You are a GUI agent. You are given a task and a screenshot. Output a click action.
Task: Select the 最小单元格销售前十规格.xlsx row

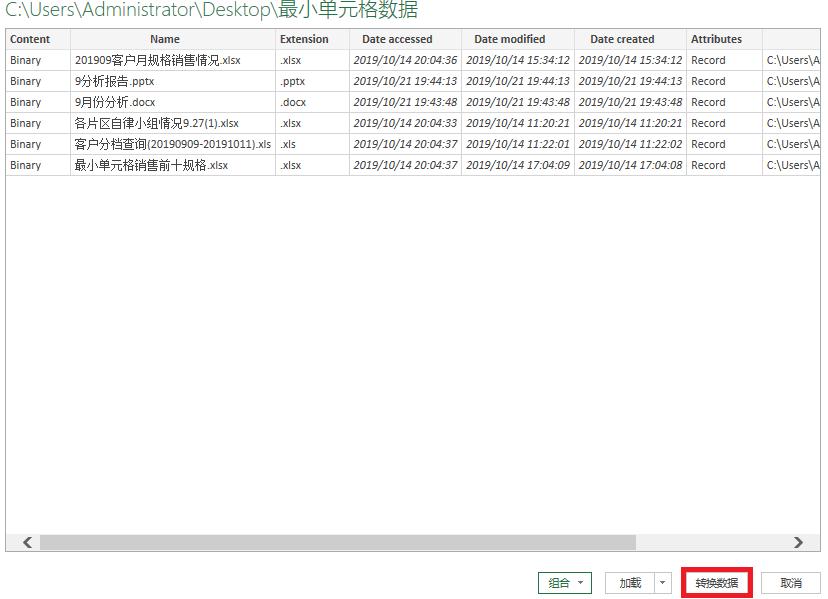164,165
